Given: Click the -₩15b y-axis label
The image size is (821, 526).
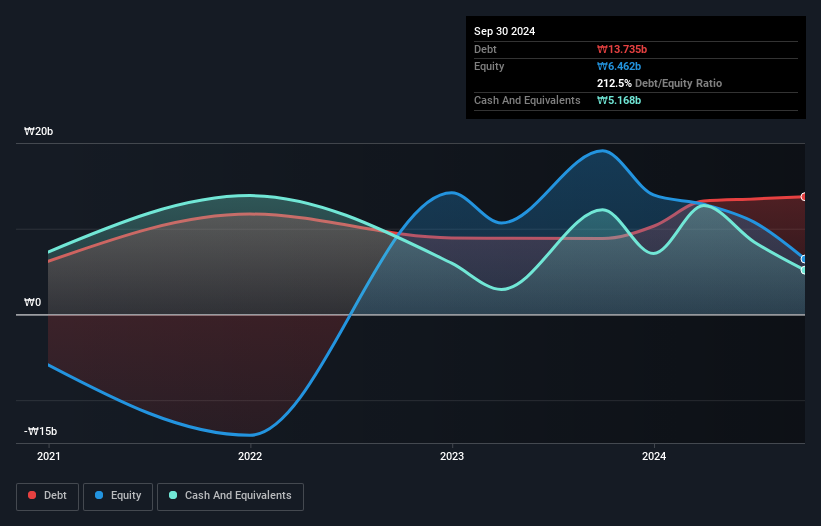Looking at the screenshot, I should pyautogui.click(x=40, y=431).
